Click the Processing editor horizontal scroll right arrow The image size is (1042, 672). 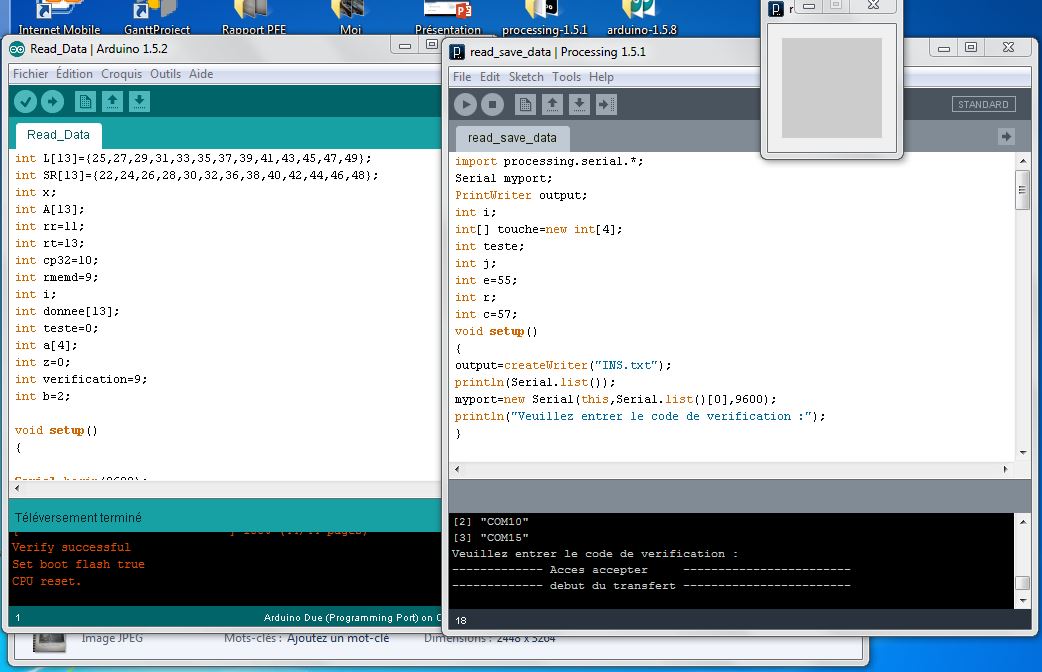[x=1005, y=469]
